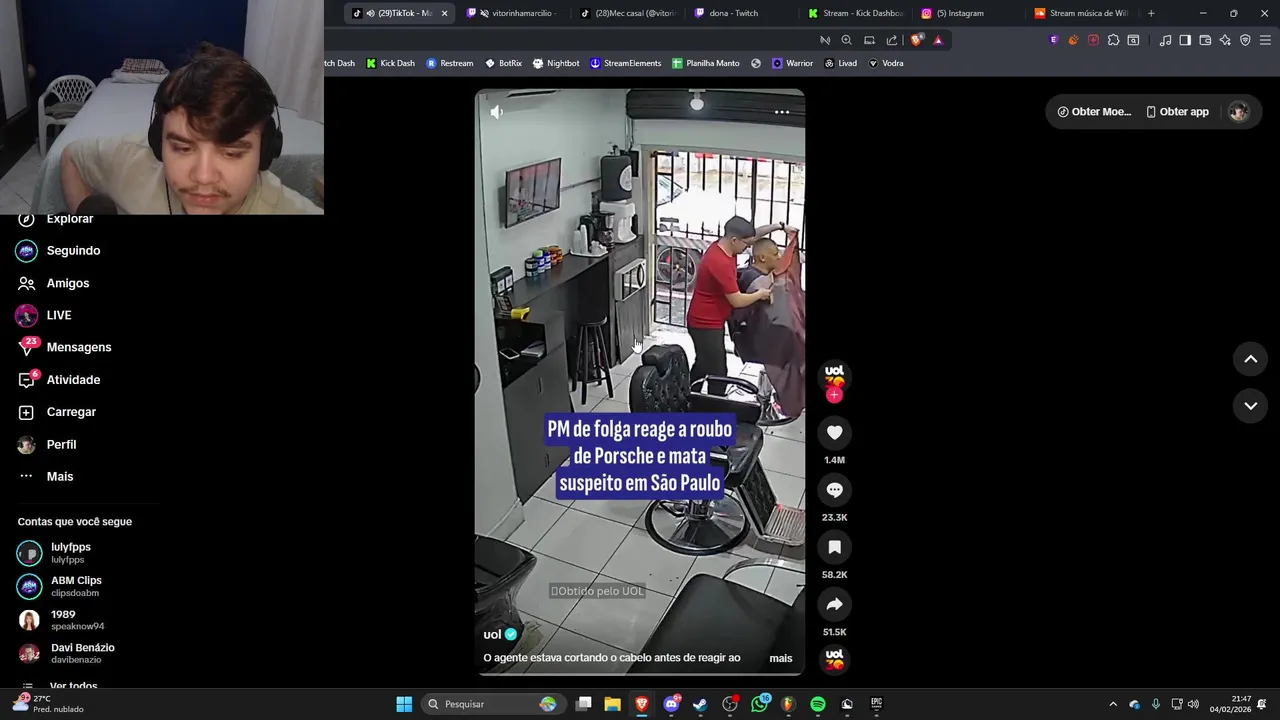
Task: Open media control music note icon
Action: coord(1165,40)
